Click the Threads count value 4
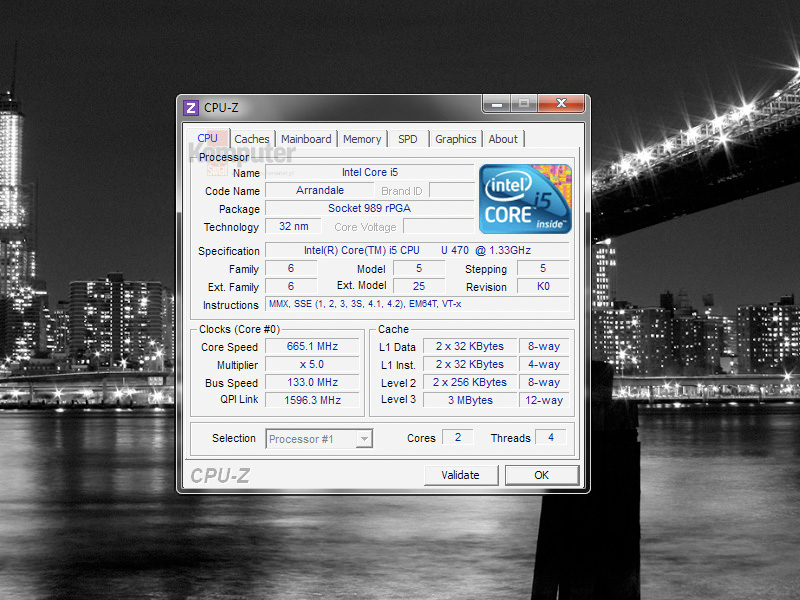 point(551,437)
